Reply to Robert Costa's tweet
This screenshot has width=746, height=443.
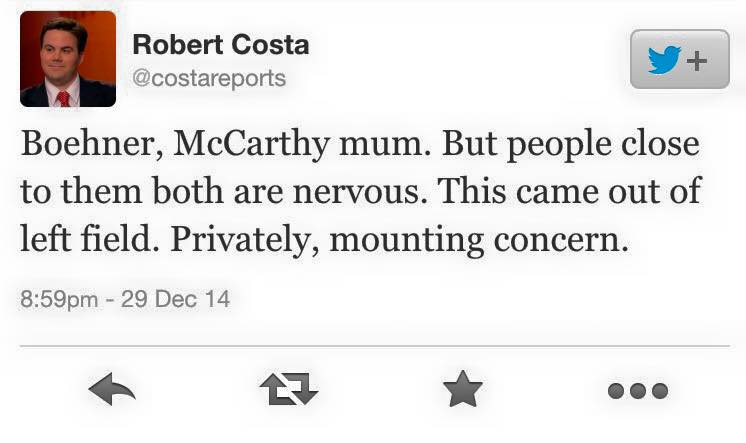tap(111, 389)
